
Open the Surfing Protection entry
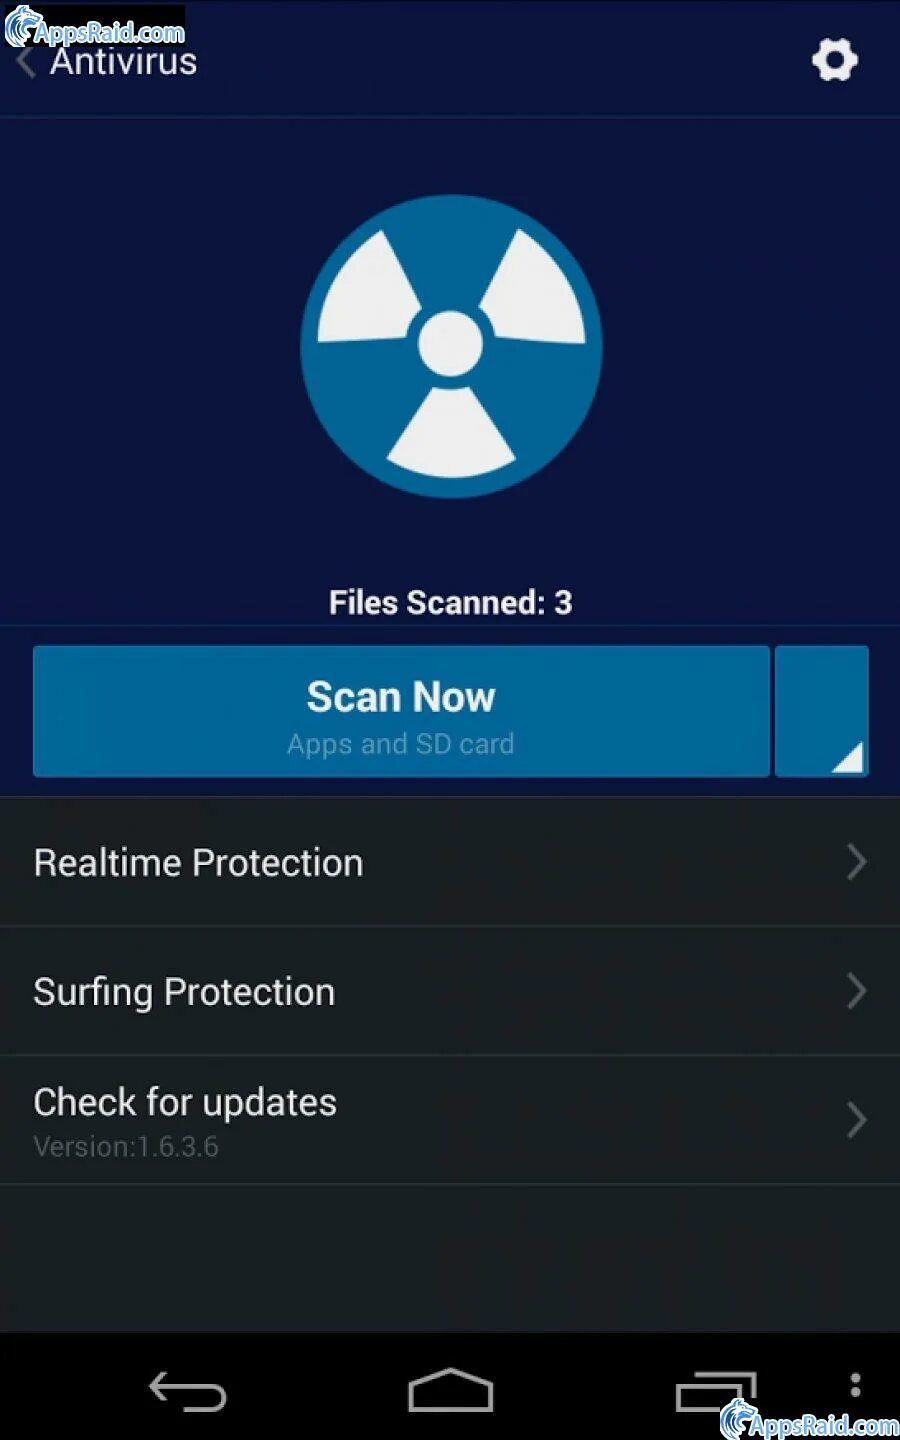450,991
